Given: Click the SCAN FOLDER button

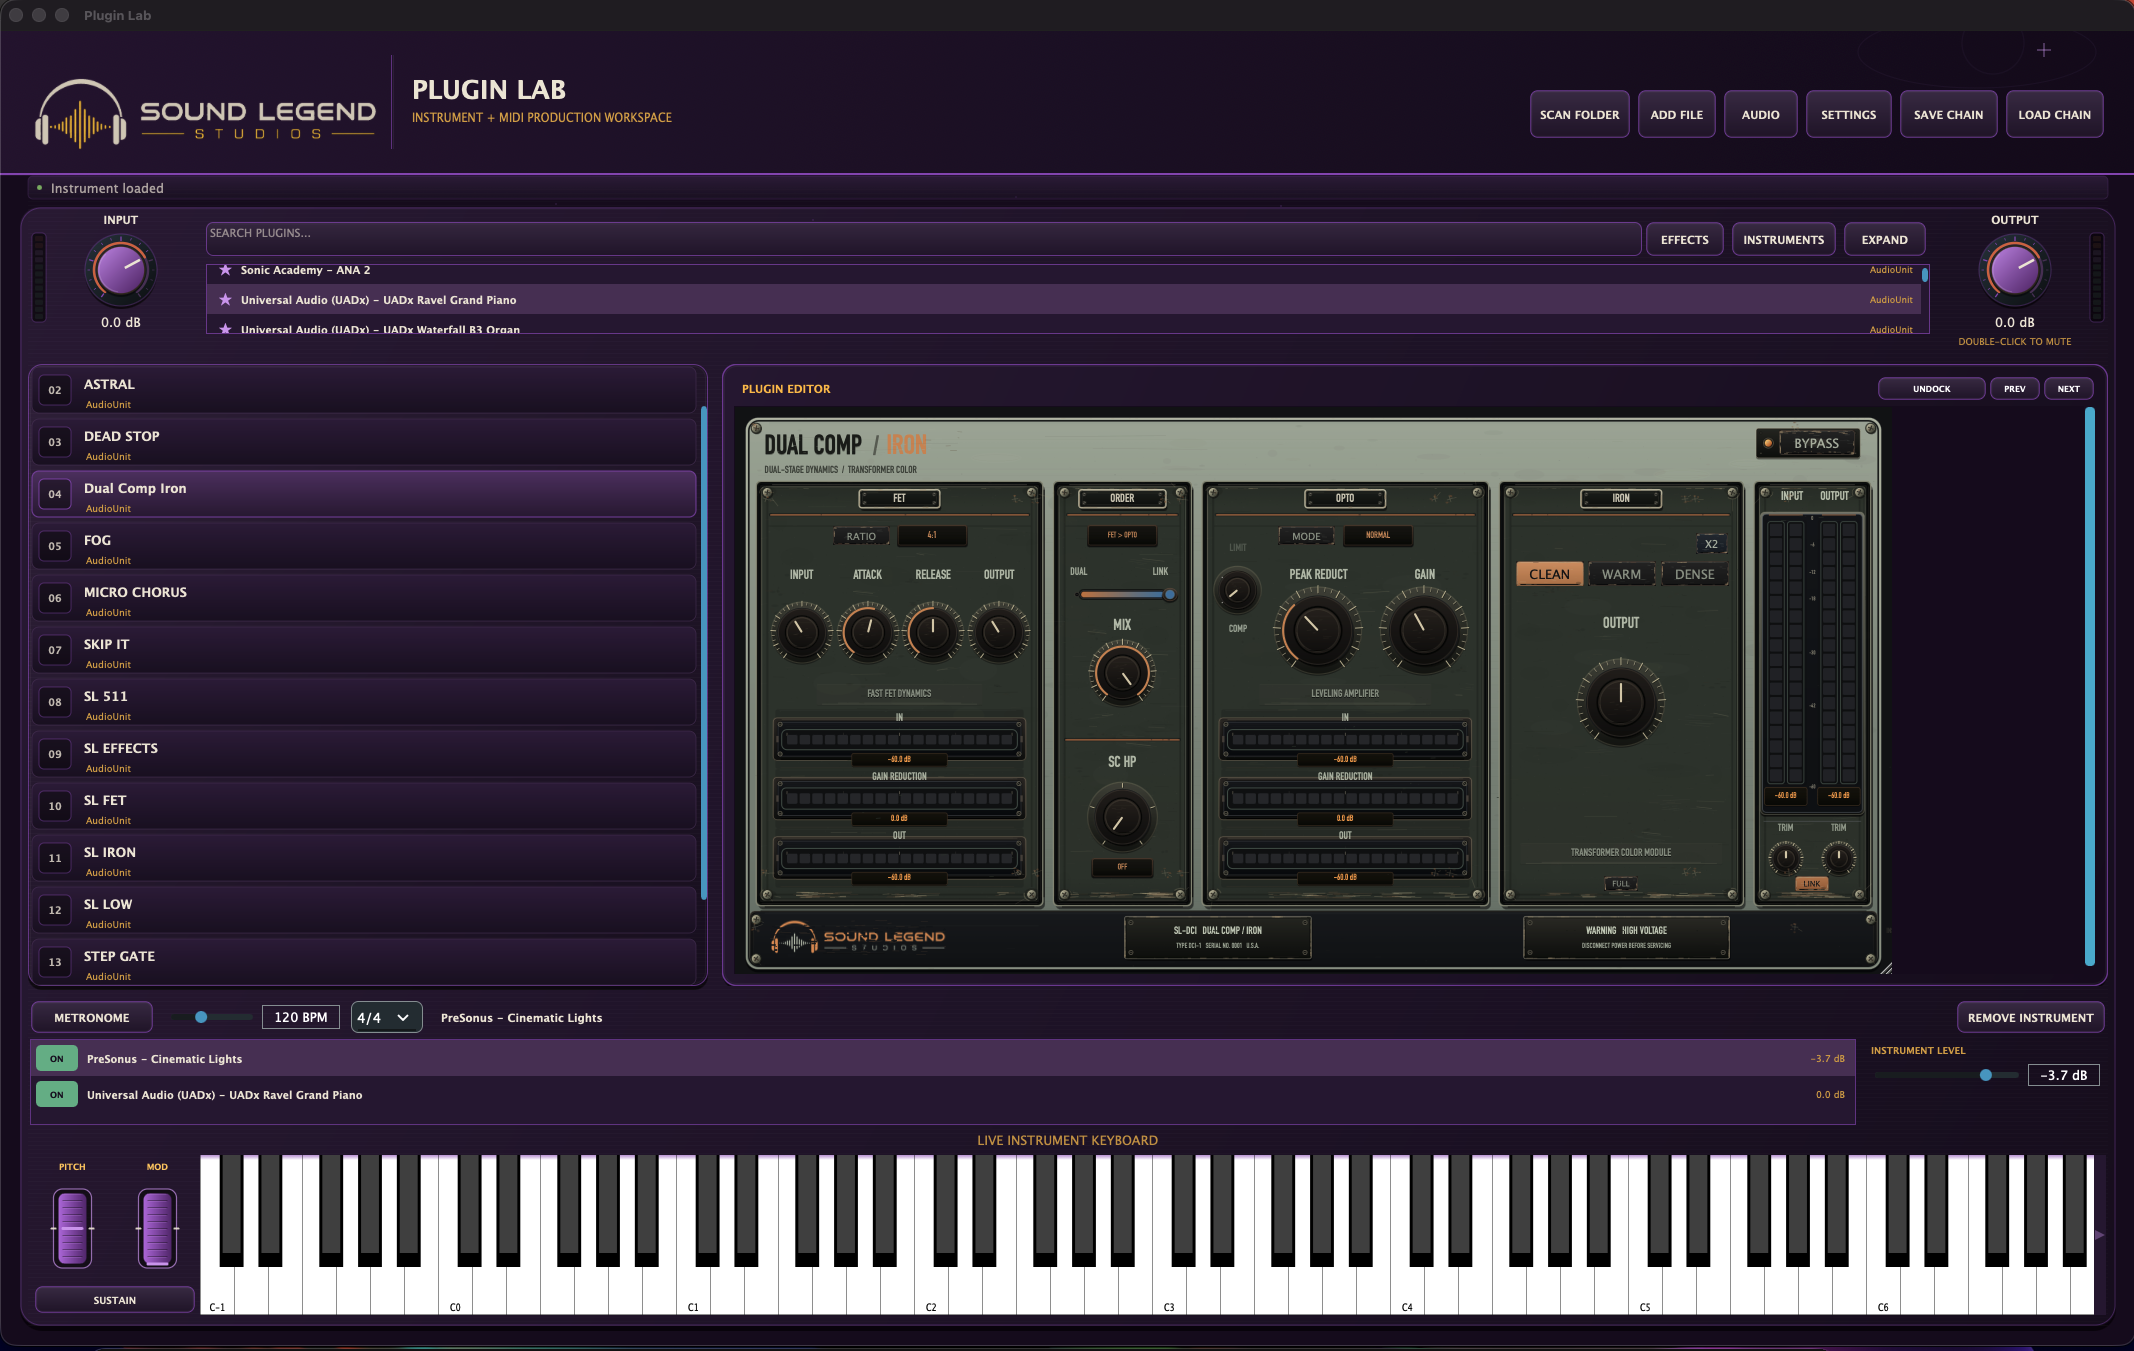Looking at the screenshot, I should pyautogui.click(x=1579, y=114).
